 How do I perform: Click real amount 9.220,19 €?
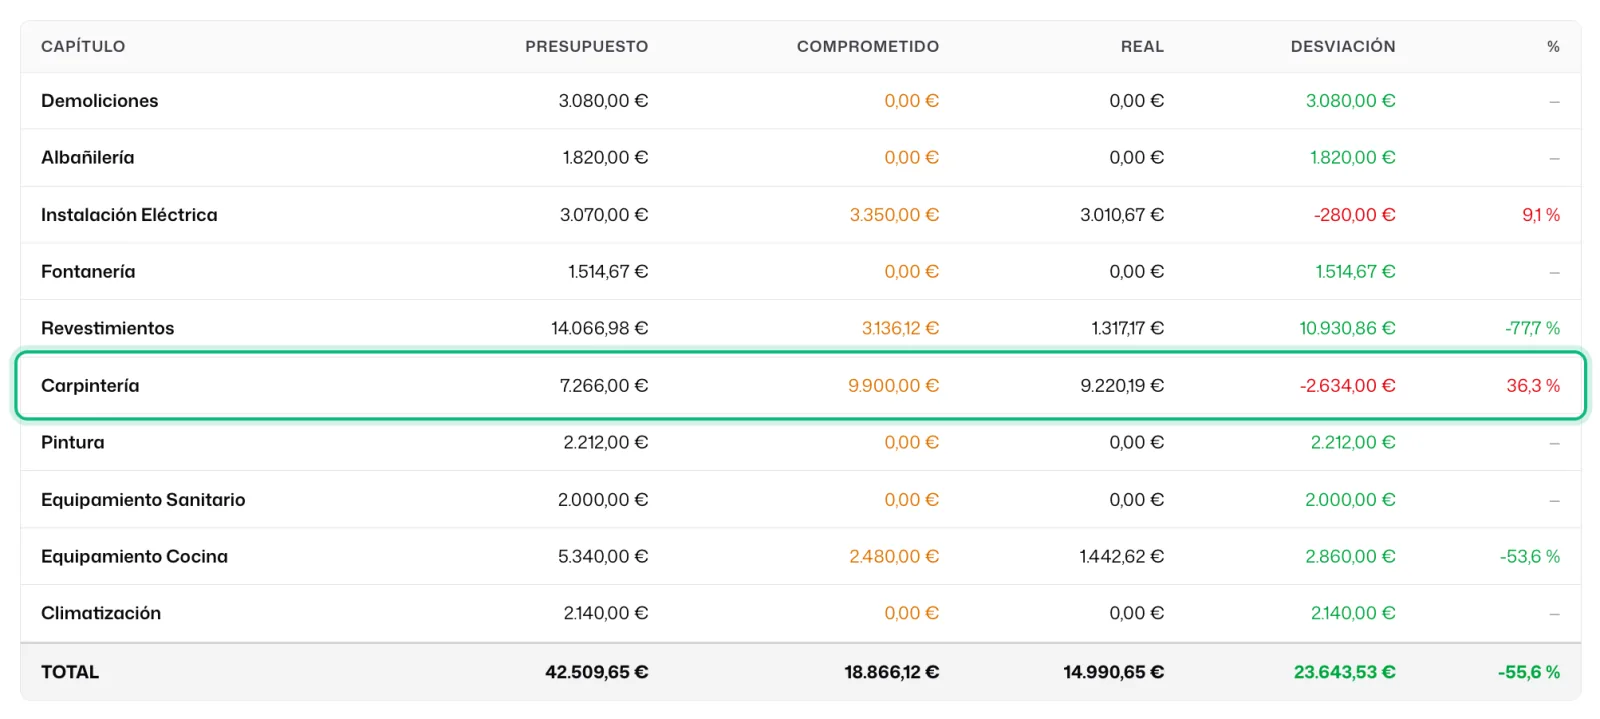[x=1122, y=386]
